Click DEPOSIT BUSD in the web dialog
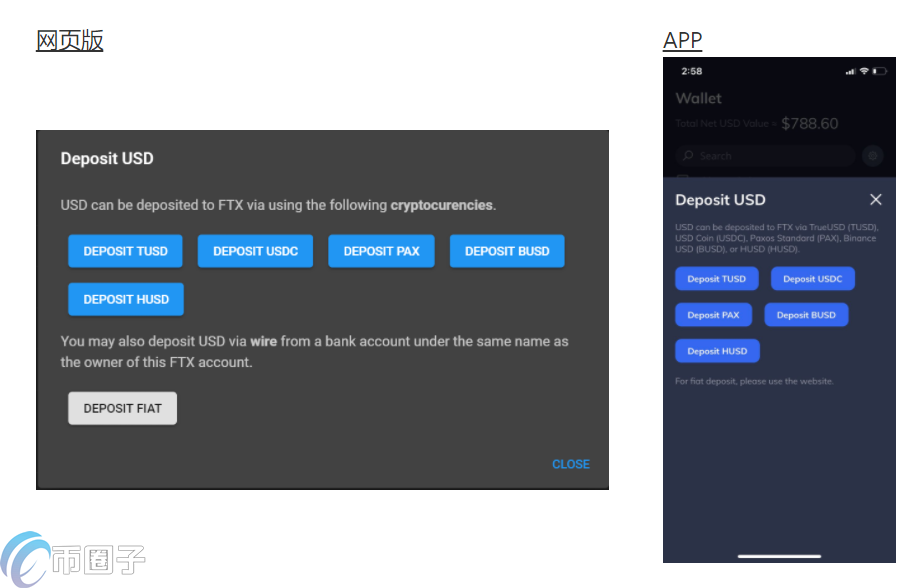This screenshot has height=588, width=904. coord(507,251)
